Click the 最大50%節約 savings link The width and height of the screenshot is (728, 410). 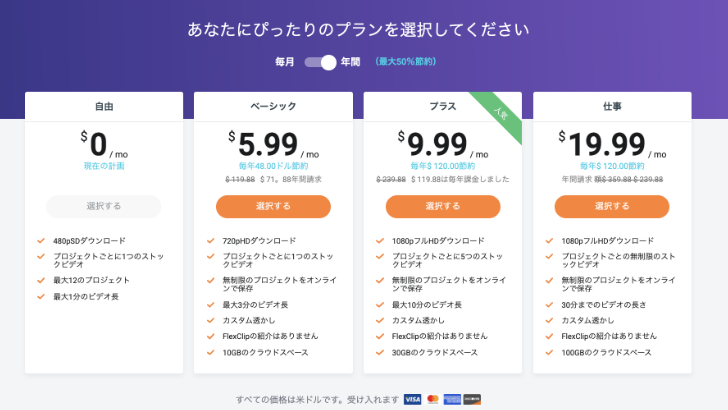click(x=406, y=62)
